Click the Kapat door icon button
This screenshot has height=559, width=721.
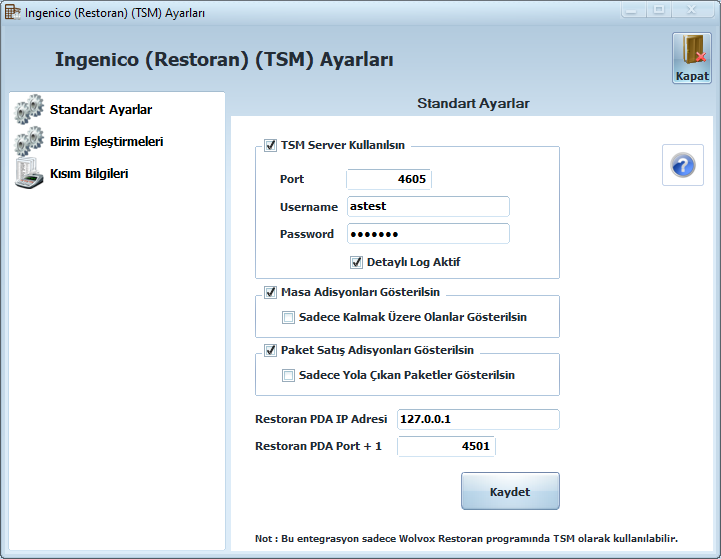[x=692, y=58]
